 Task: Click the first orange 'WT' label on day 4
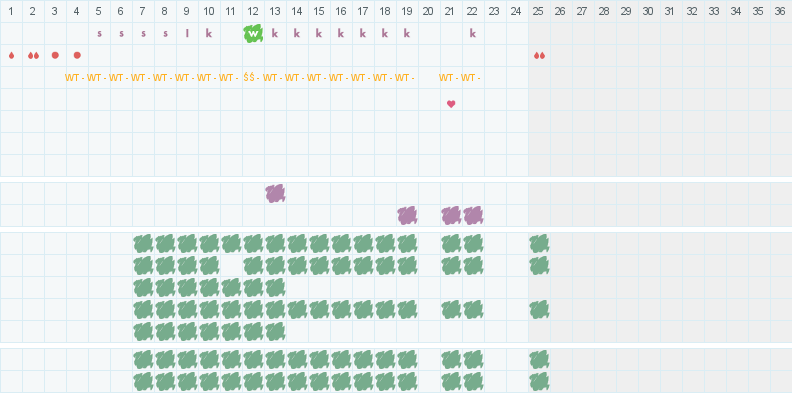pyautogui.click(x=72, y=78)
